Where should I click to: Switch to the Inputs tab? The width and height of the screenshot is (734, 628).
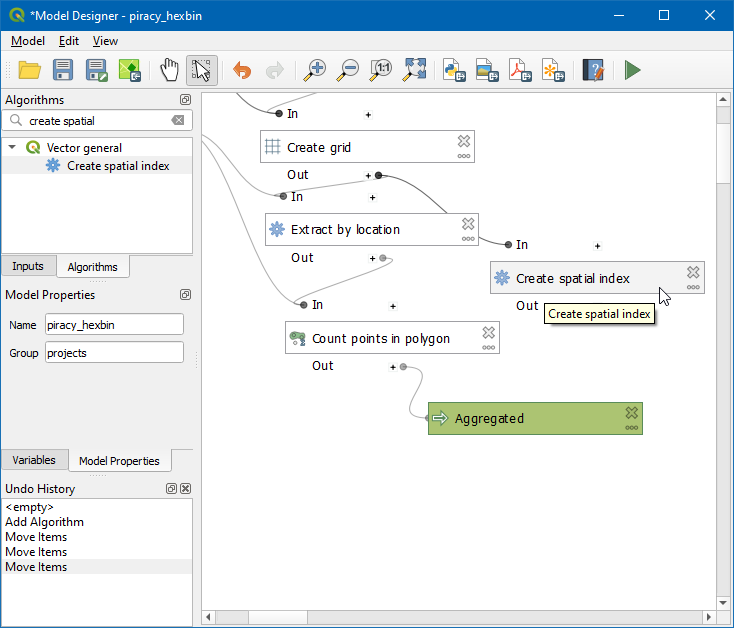pyautogui.click(x=28, y=266)
